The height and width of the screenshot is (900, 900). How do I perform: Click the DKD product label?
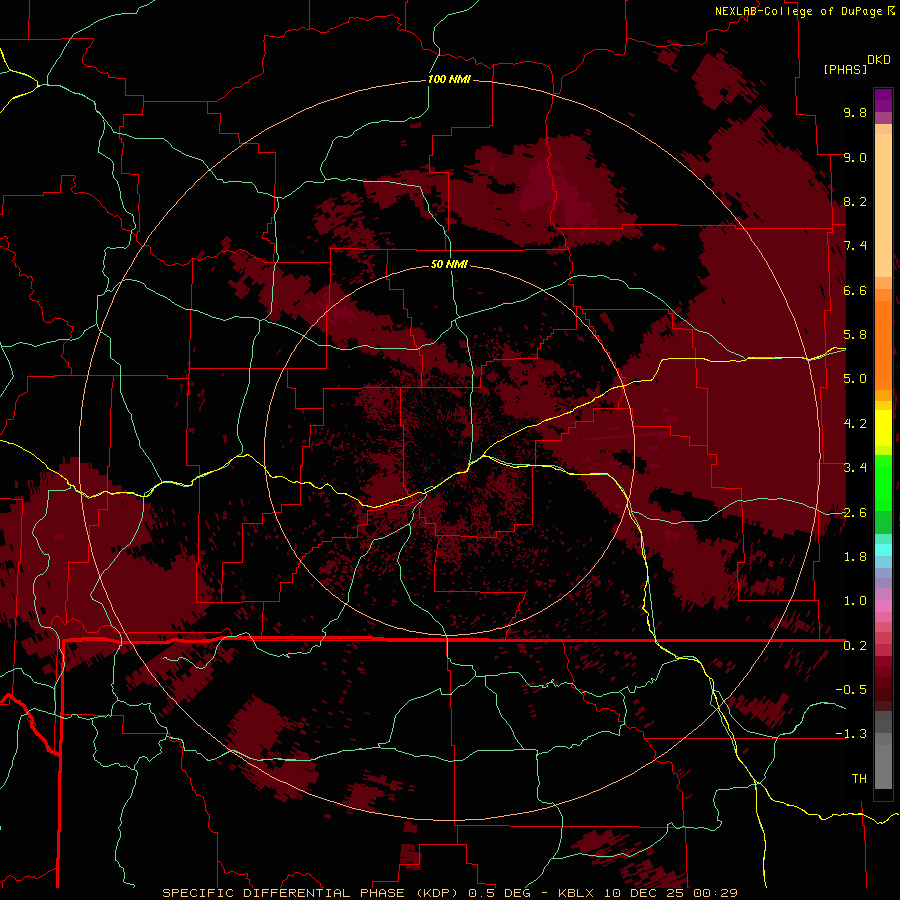point(878,60)
